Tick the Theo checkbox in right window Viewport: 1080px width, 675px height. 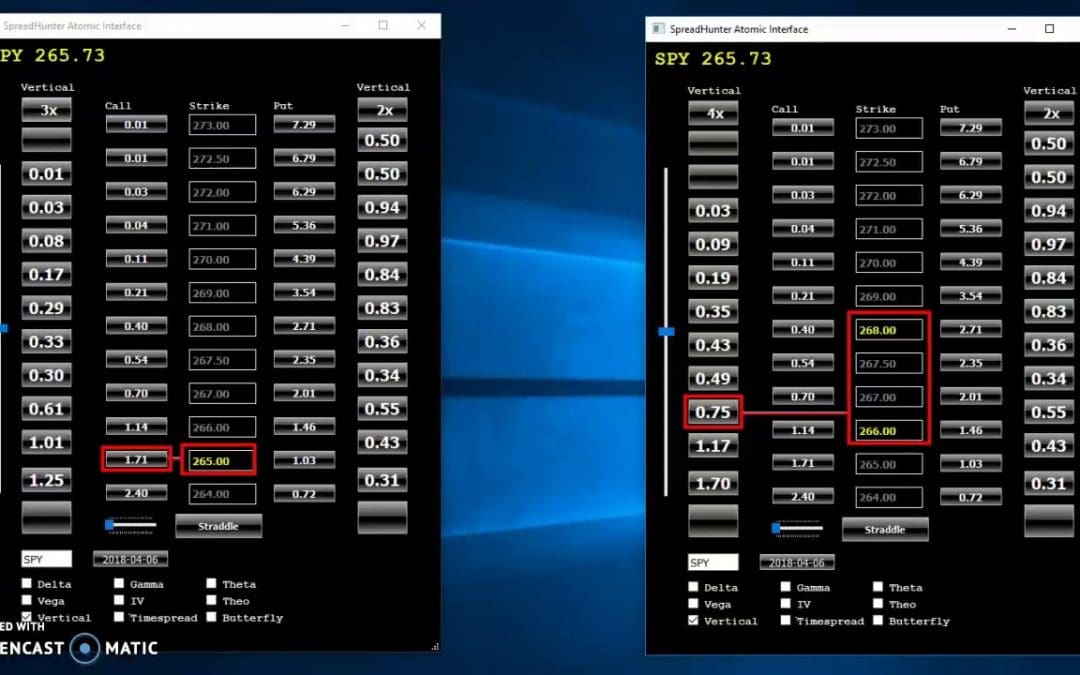pos(878,604)
